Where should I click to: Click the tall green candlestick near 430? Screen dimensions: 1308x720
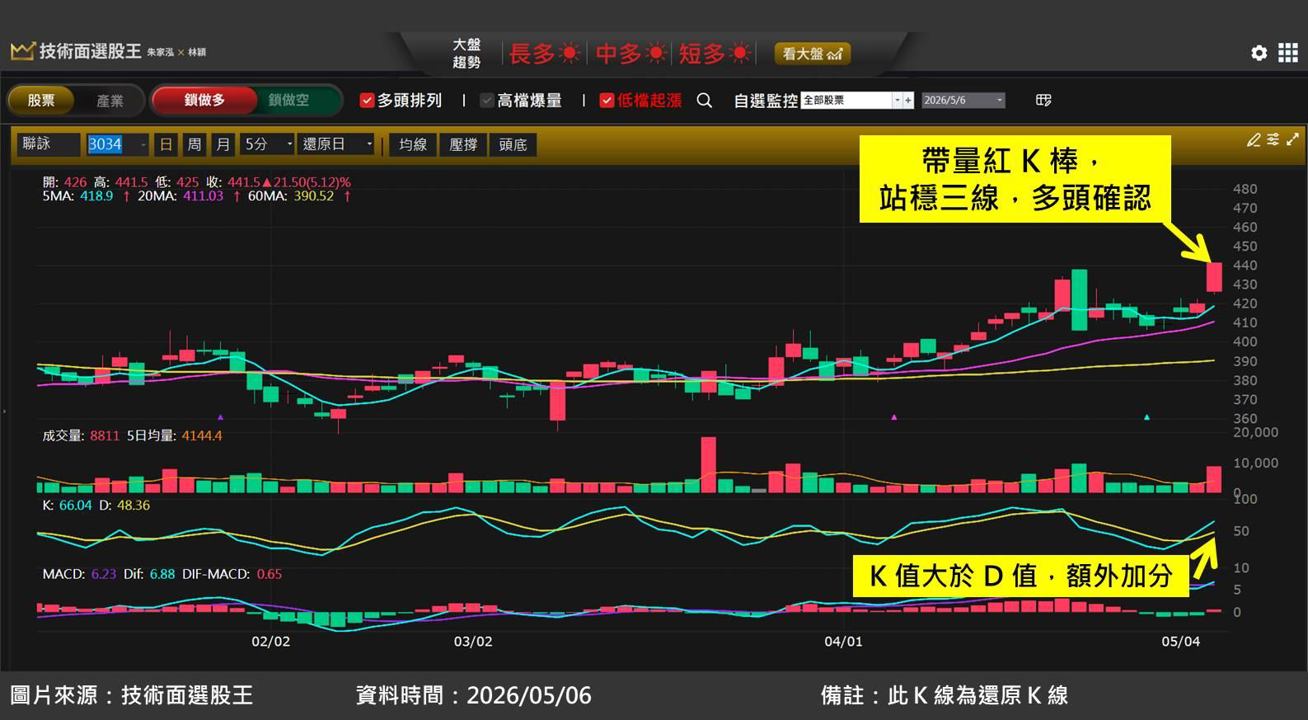click(x=1079, y=300)
